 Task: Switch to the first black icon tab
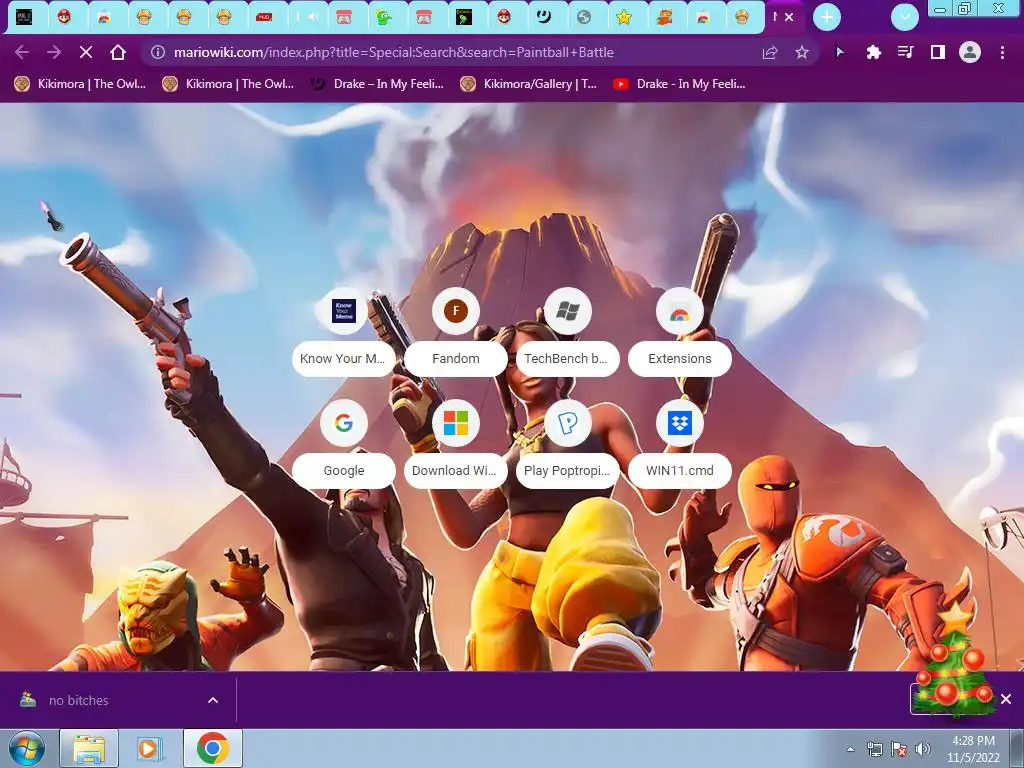[x=24, y=18]
